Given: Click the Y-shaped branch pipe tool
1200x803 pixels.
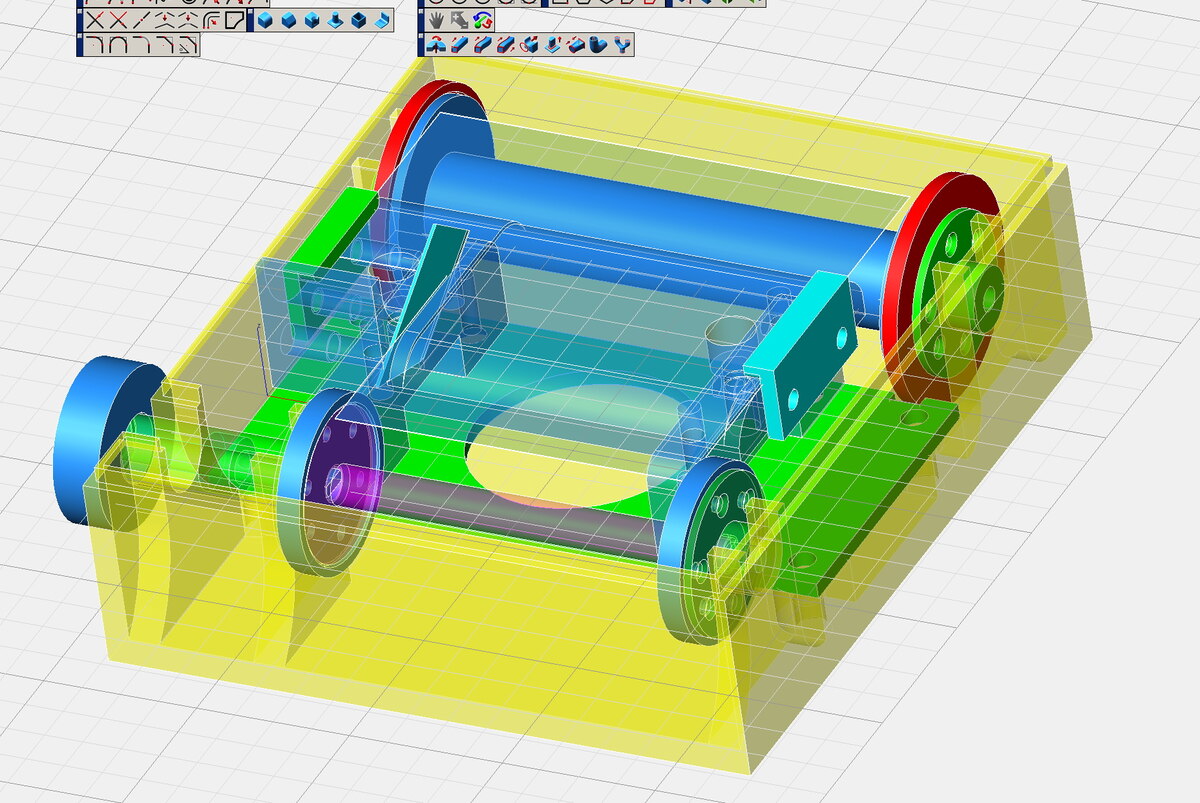Looking at the screenshot, I should pyautogui.click(x=623, y=44).
